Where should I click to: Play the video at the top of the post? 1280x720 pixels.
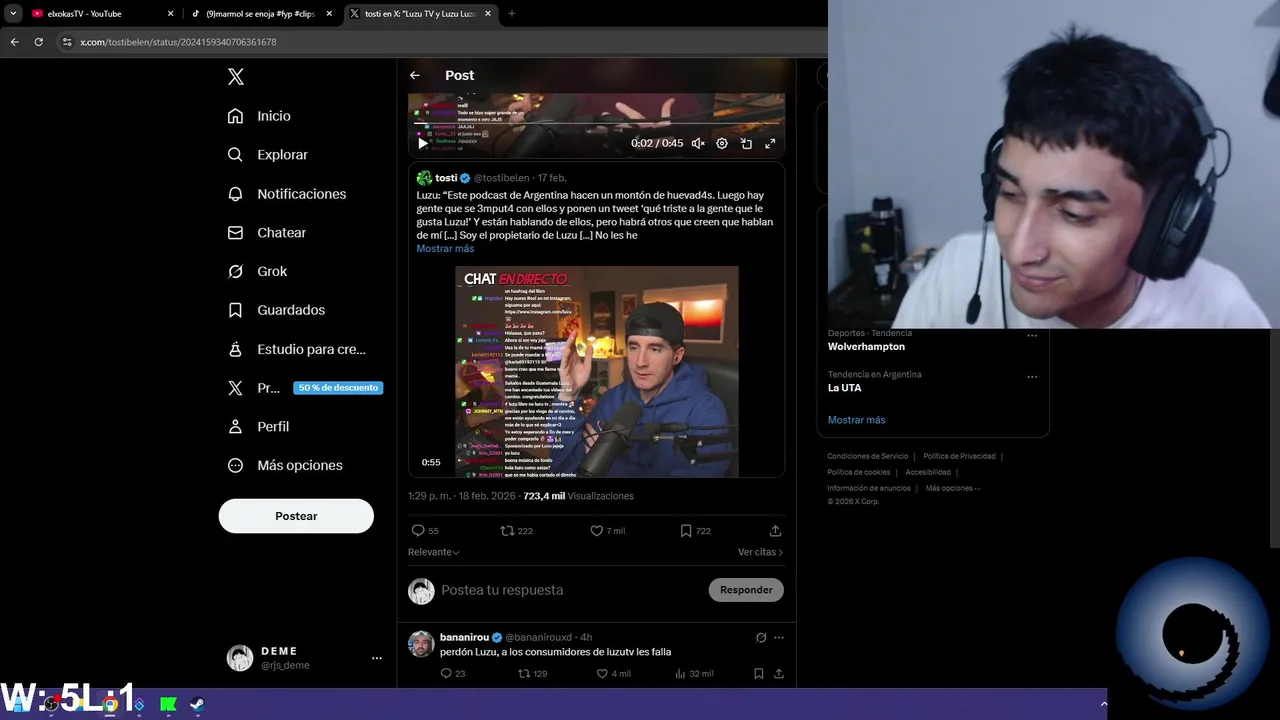pos(422,143)
